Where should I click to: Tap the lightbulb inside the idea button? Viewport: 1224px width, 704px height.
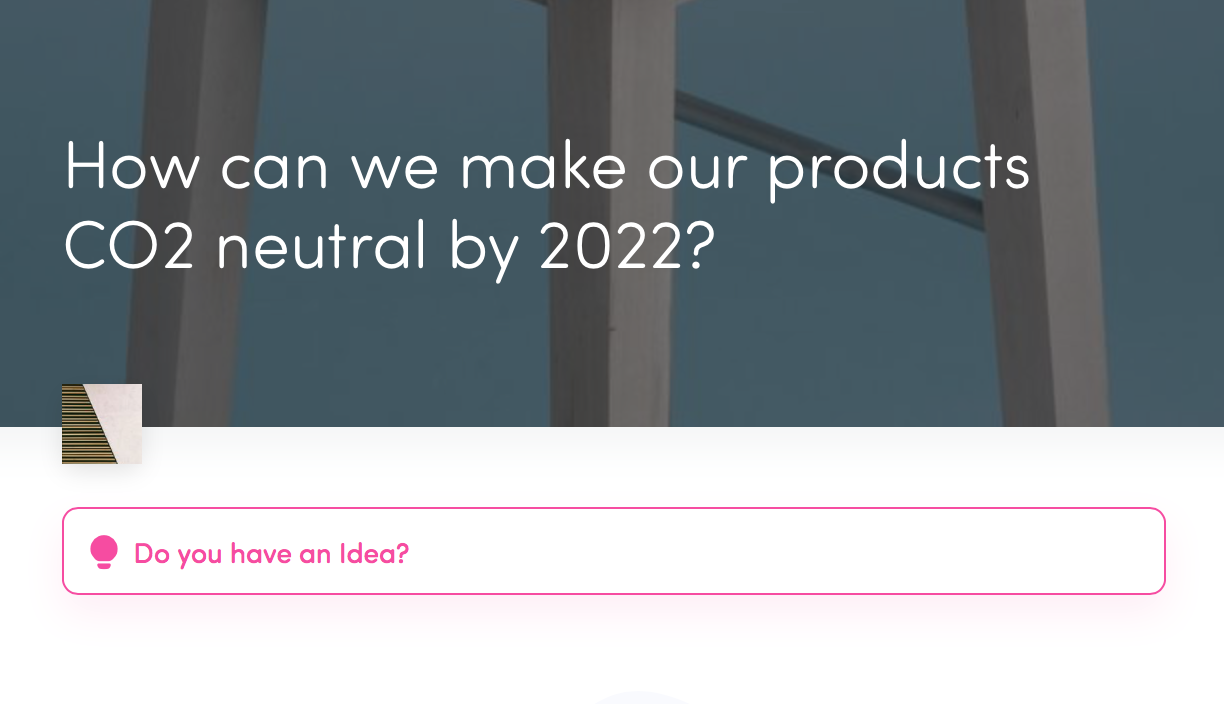(x=104, y=551)
